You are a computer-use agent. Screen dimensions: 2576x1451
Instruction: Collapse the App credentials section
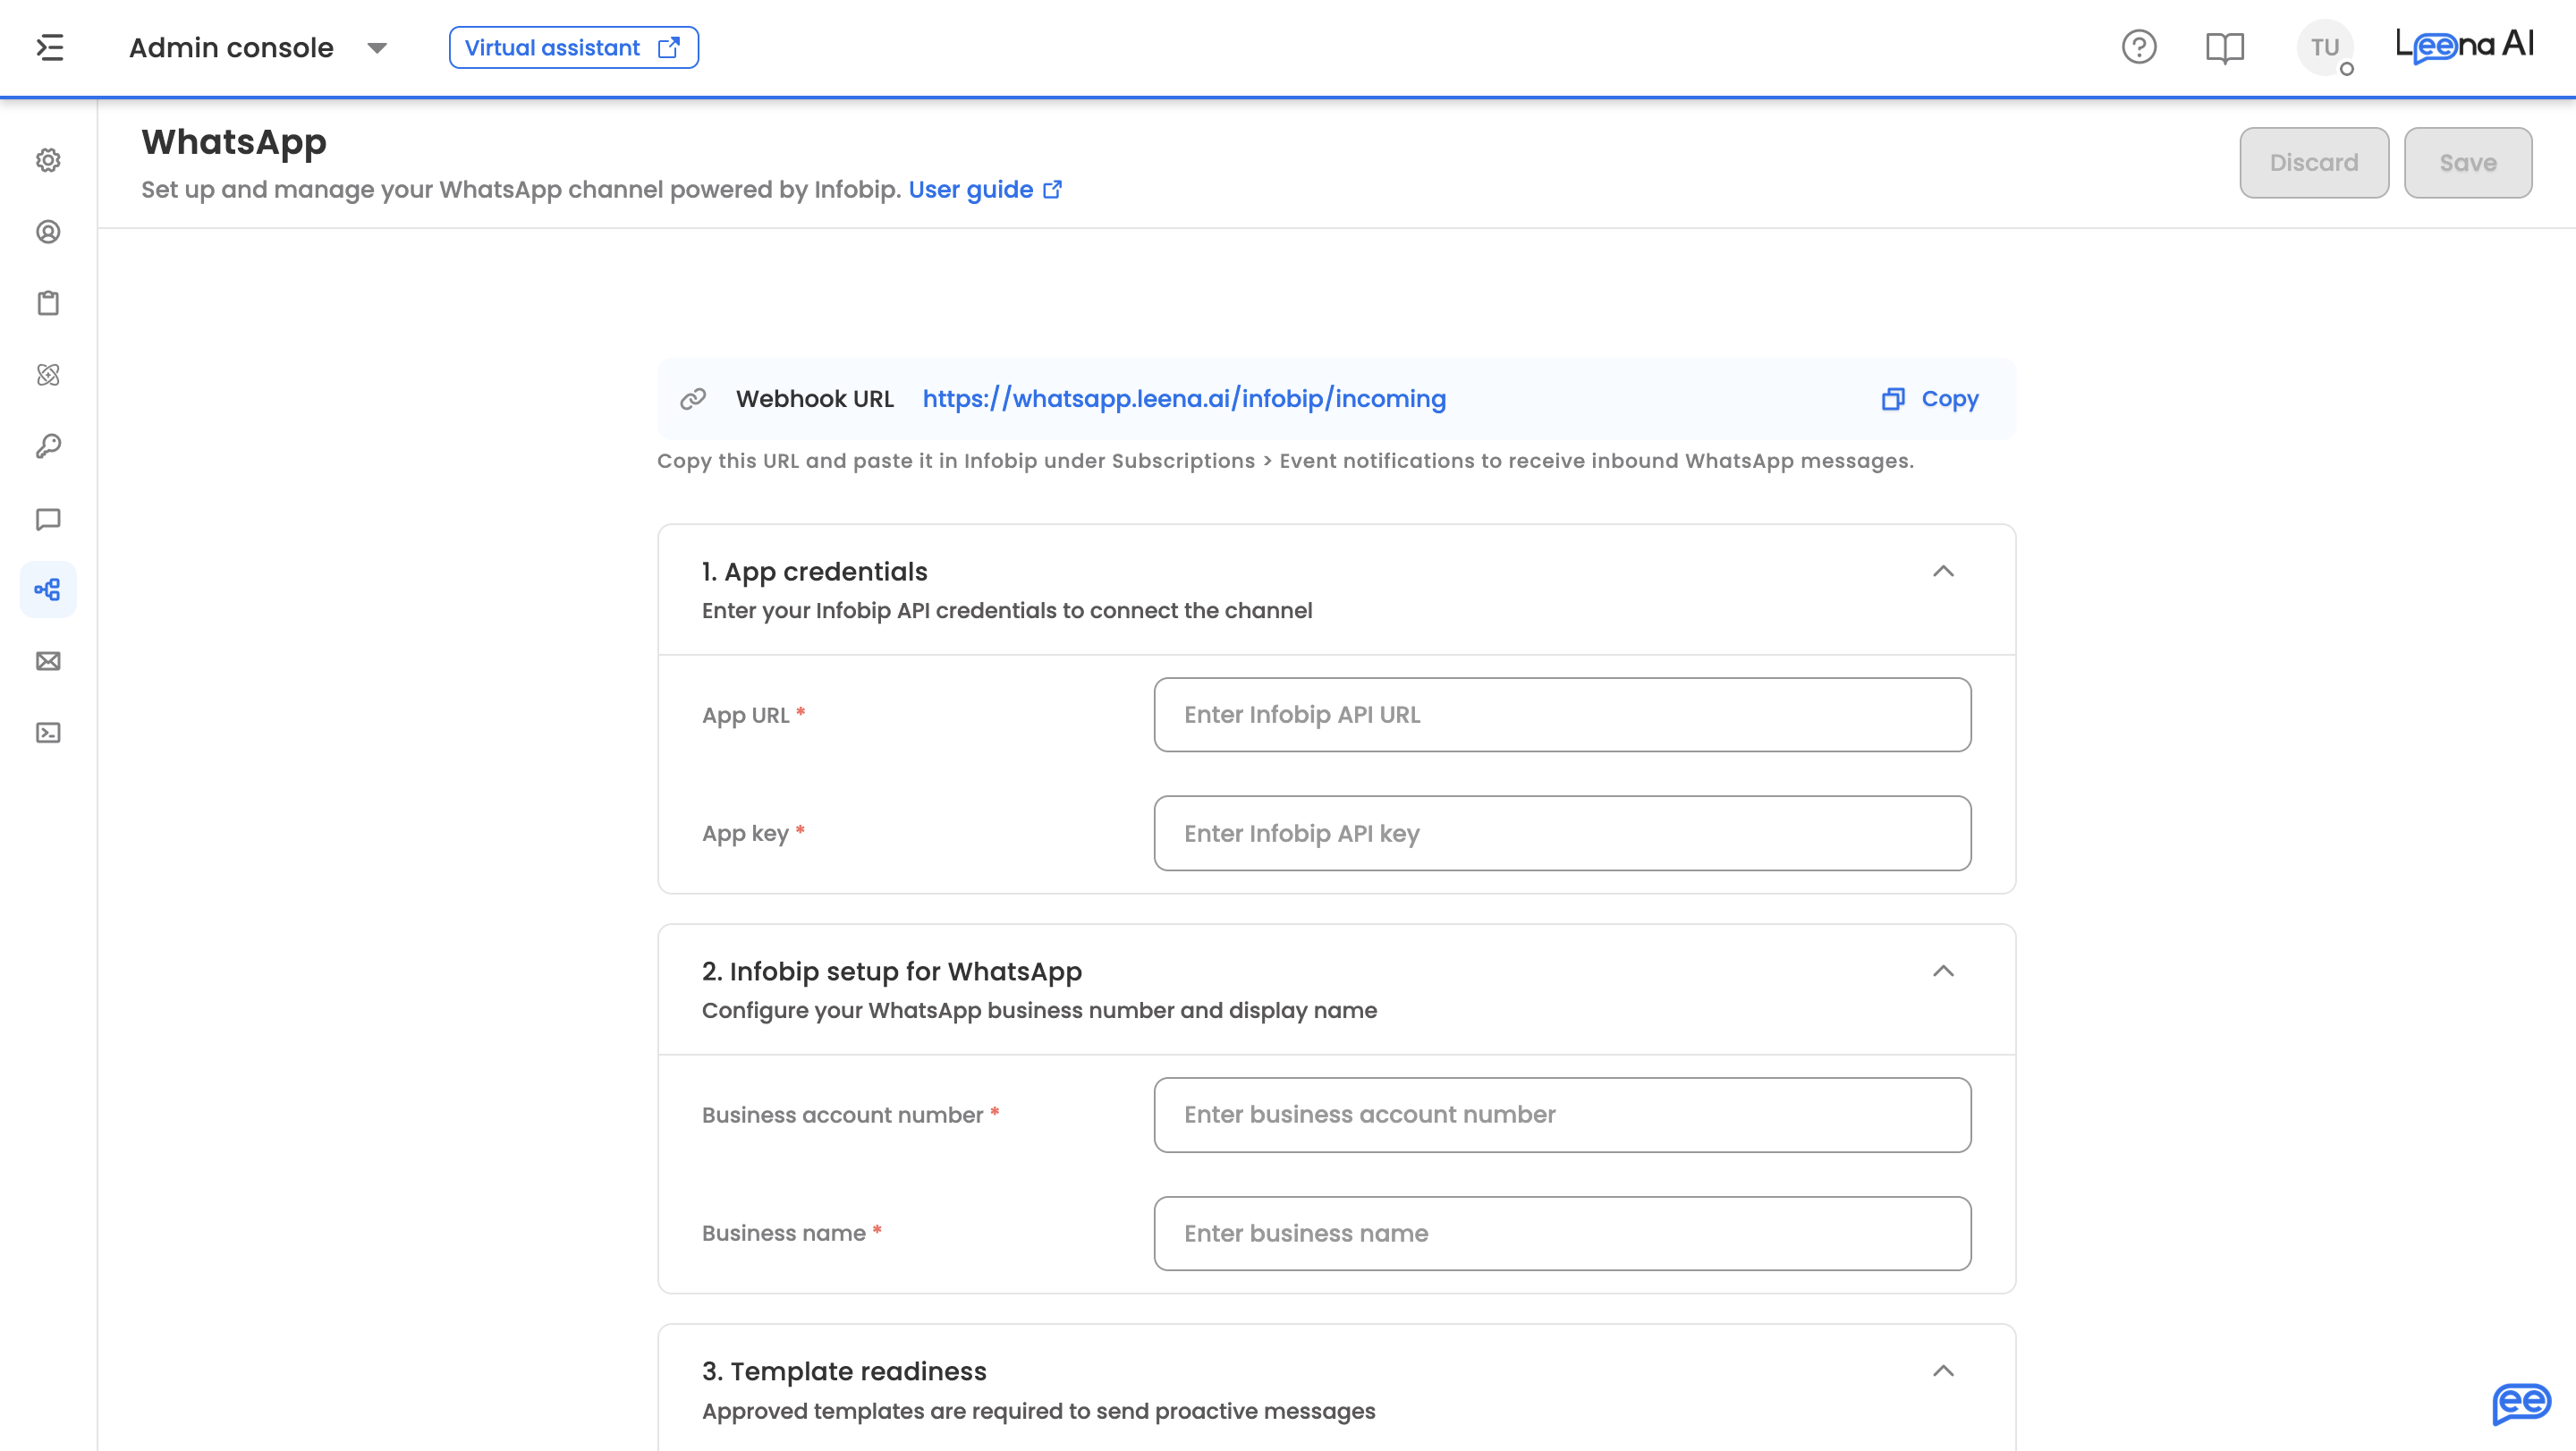[1943, 571]
